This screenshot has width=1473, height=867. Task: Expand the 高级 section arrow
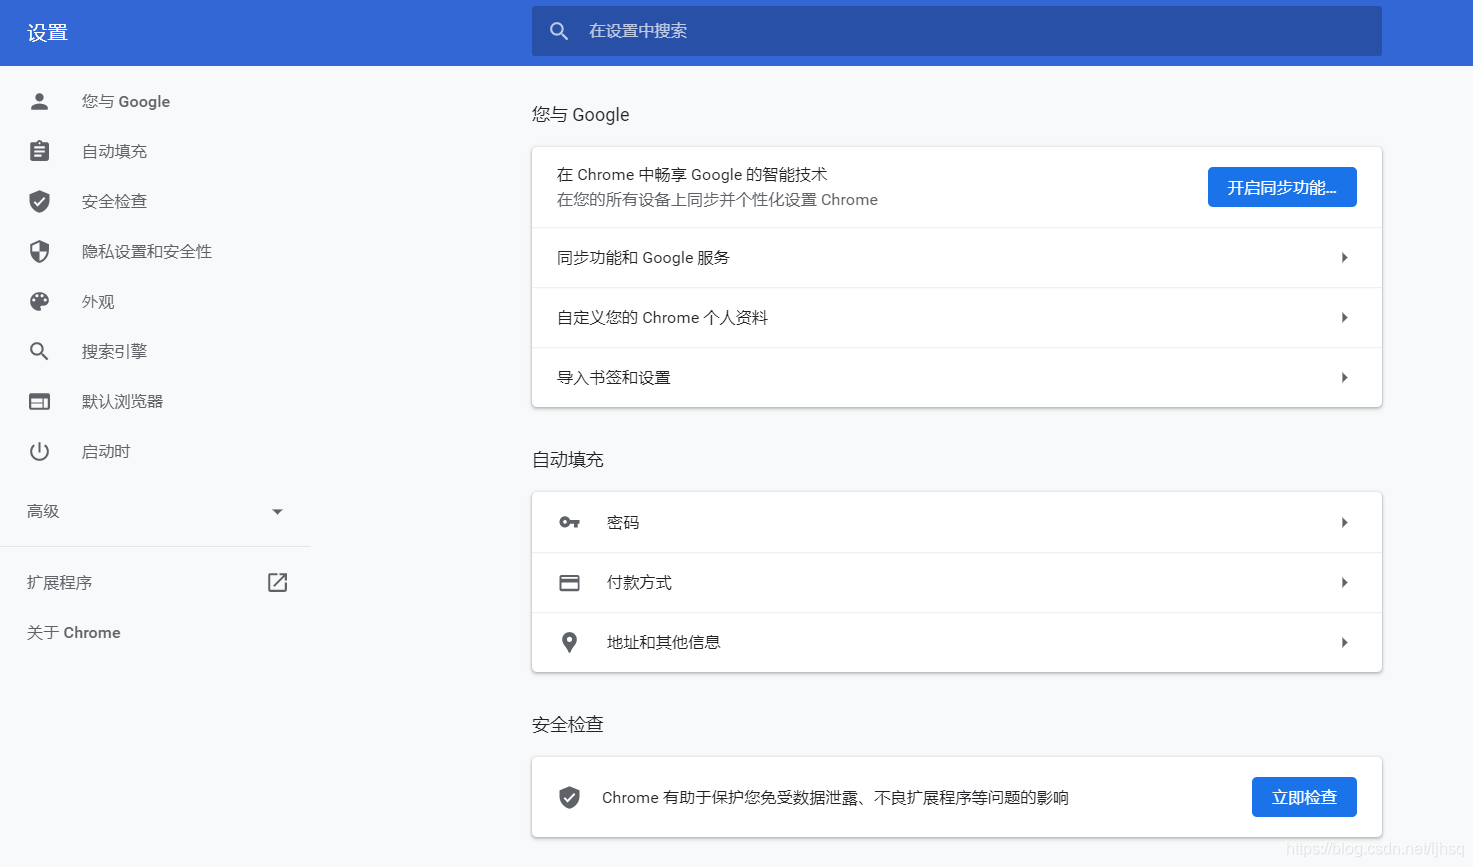pyautogui.click(x=277, y=511)
